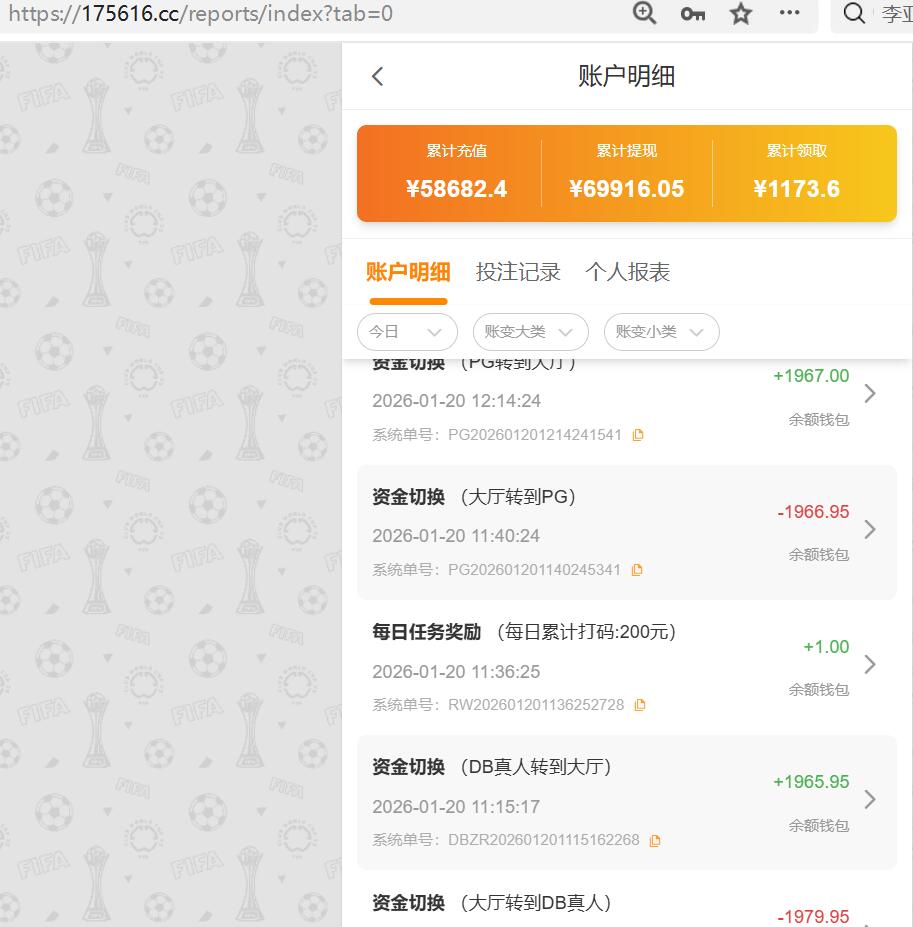The image size is (913, 927).
Task: Click the back arrow on 账户明细 page
Action: (377, 75)
